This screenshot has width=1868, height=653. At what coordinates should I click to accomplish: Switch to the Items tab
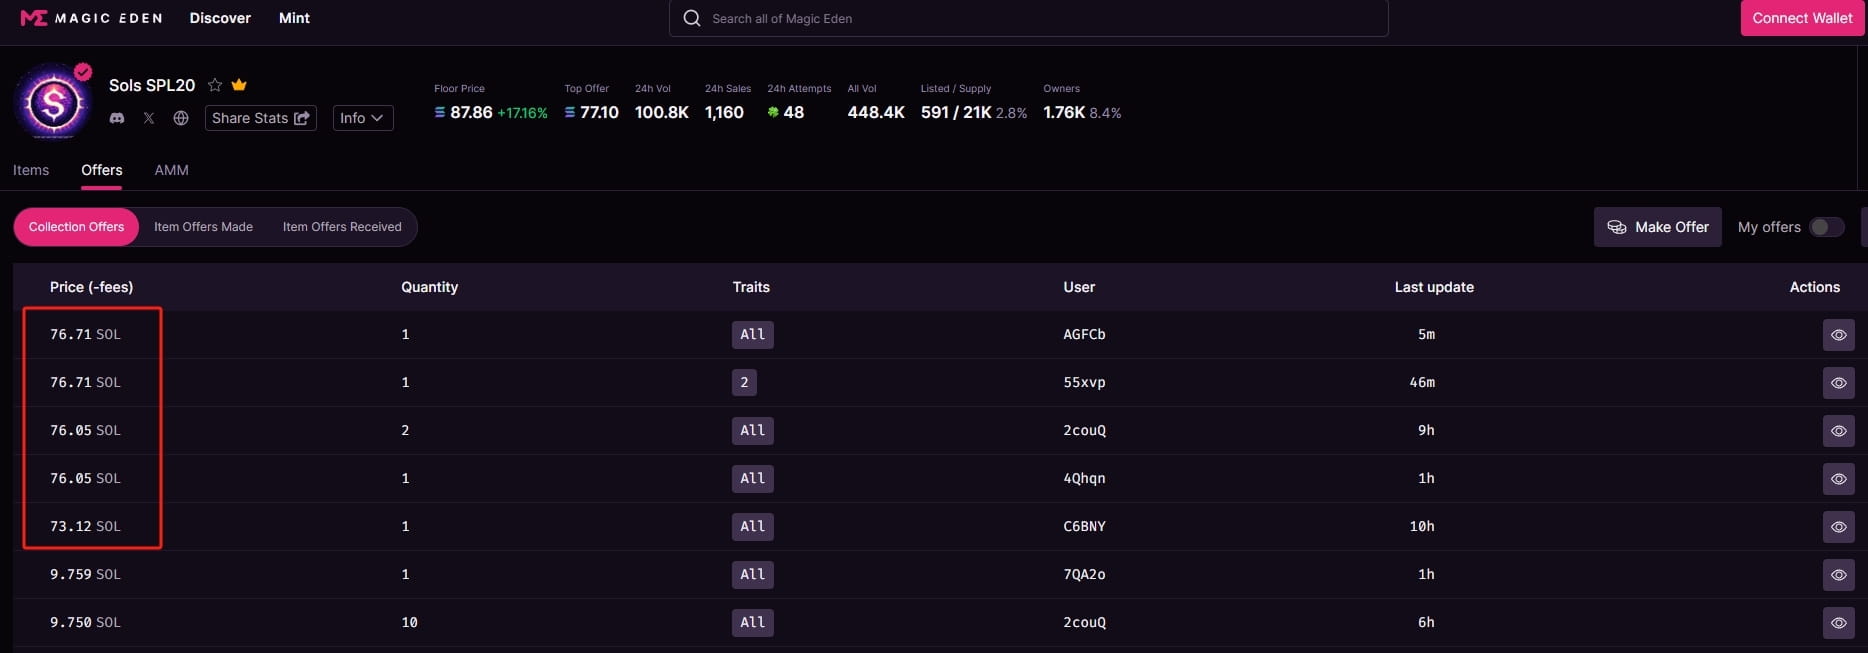coord(31,170)
